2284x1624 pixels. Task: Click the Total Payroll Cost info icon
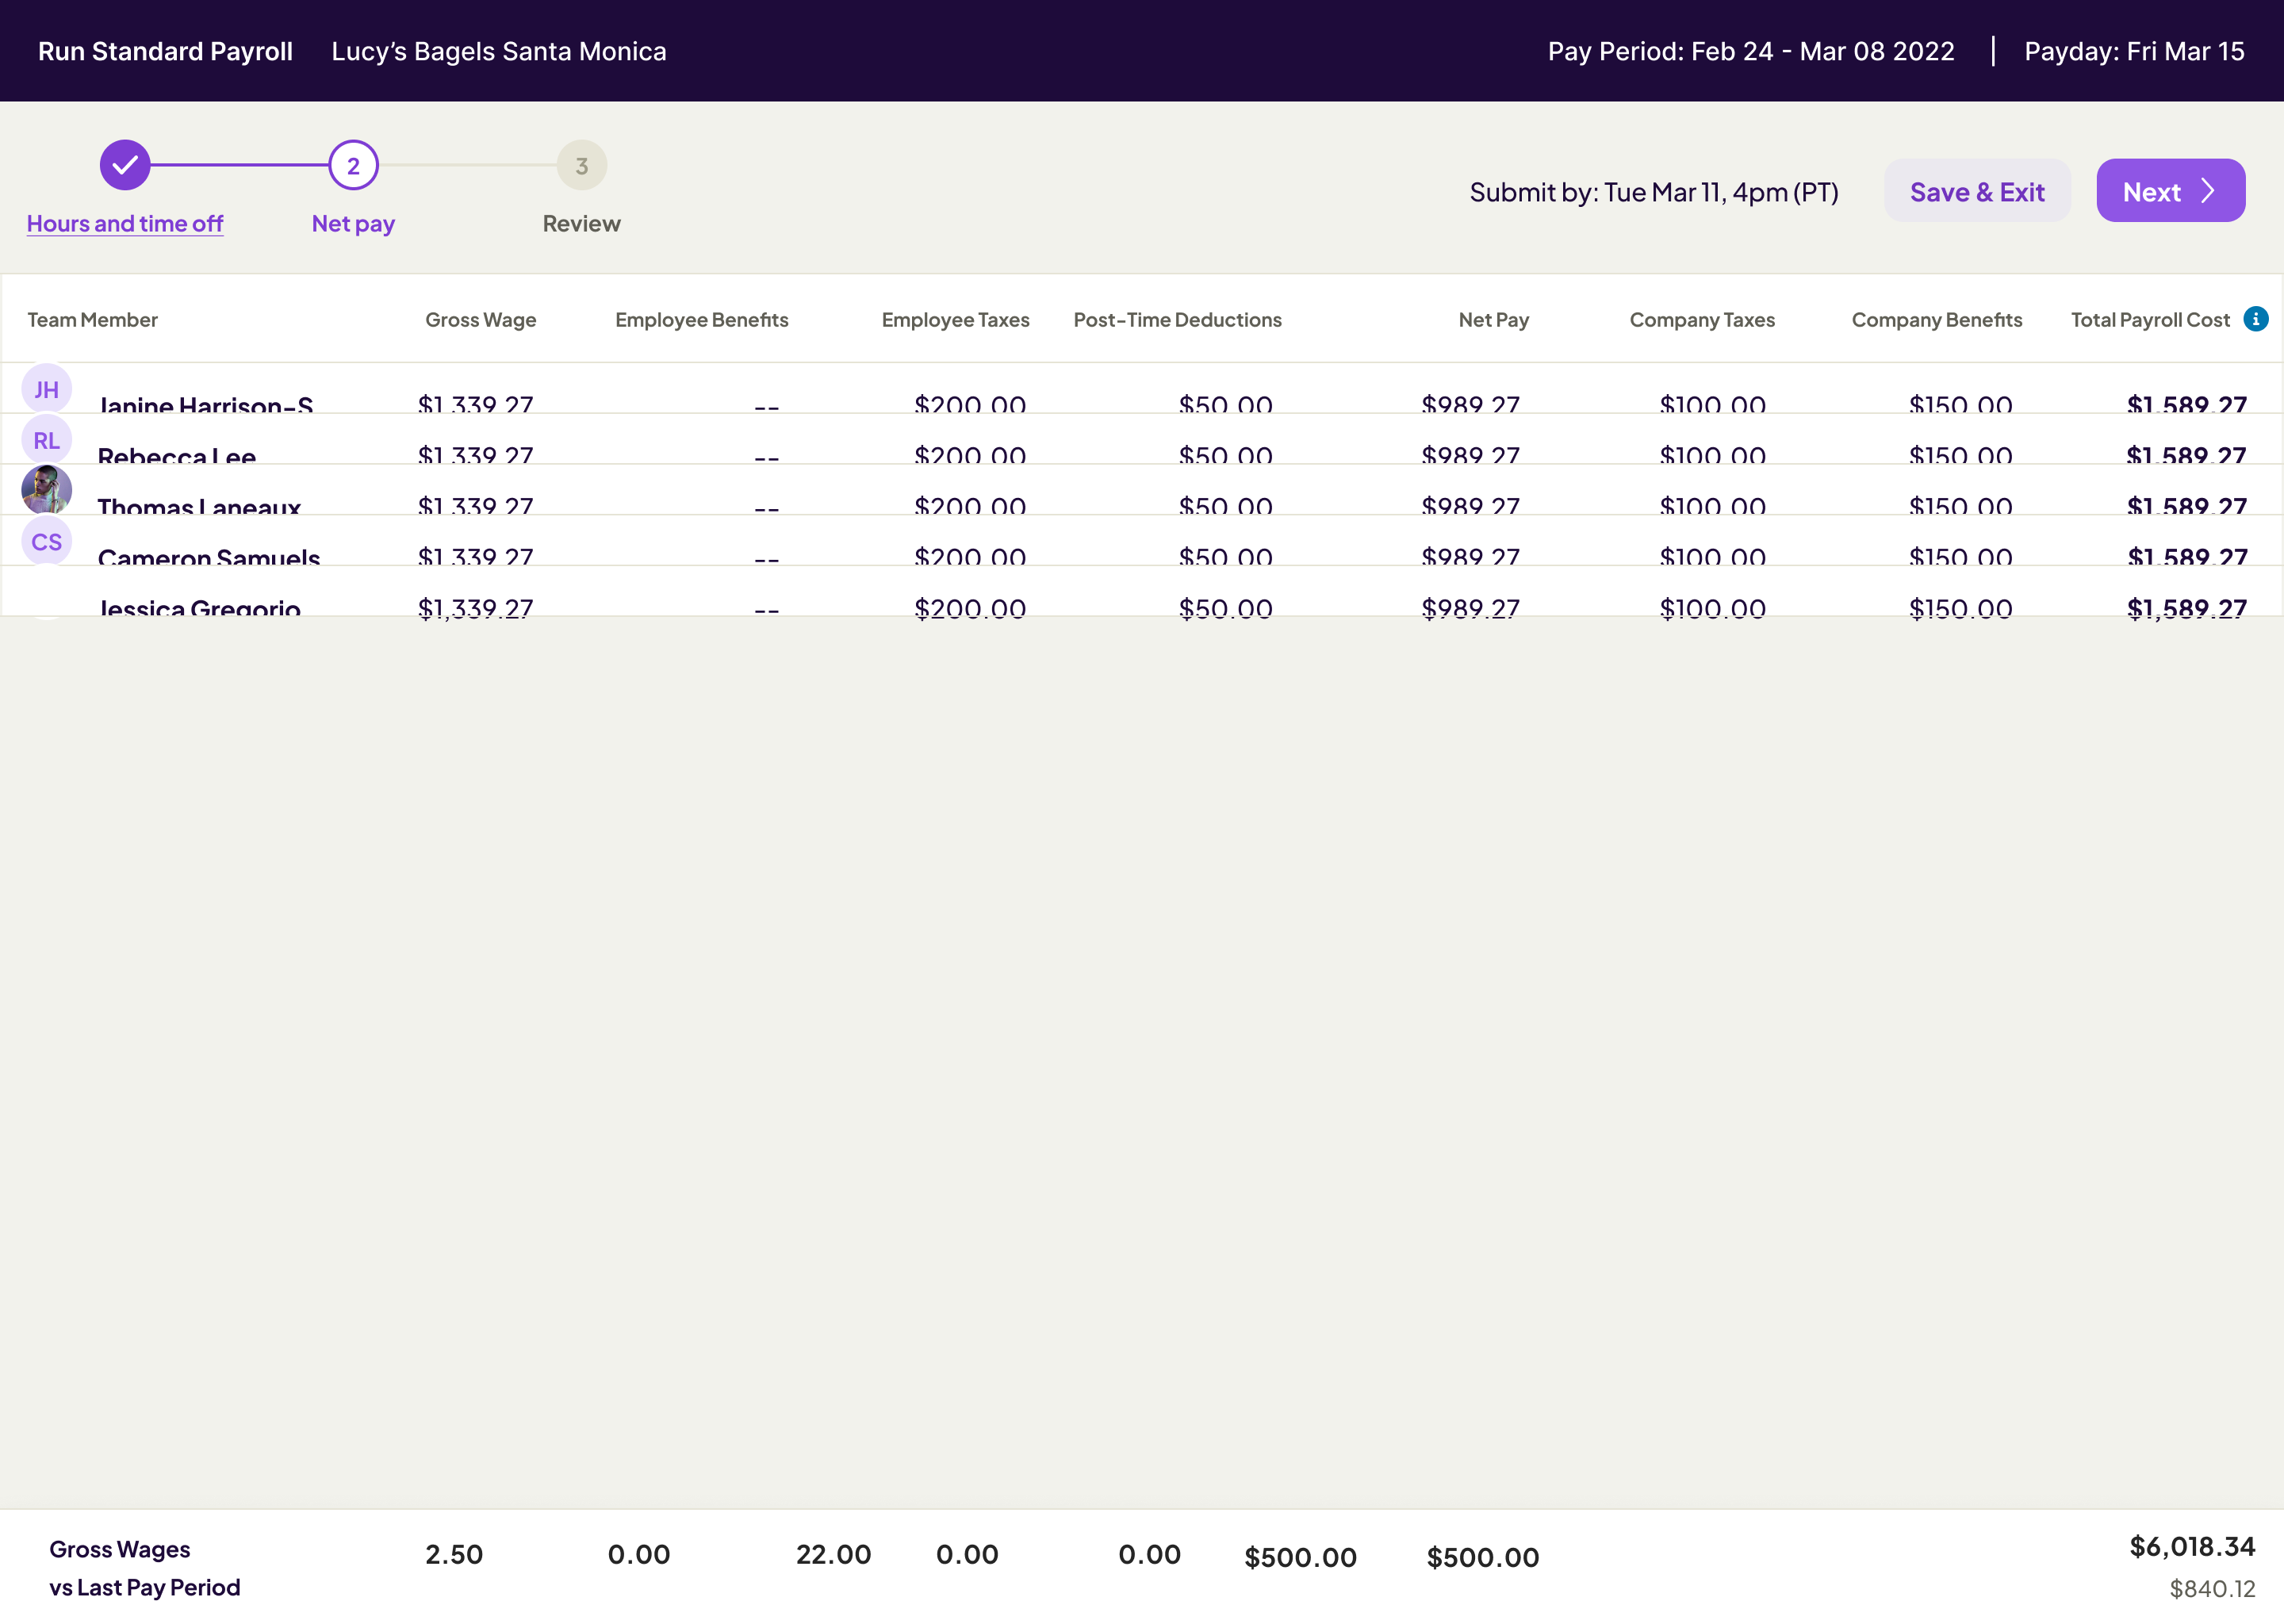pos(2256,319)
